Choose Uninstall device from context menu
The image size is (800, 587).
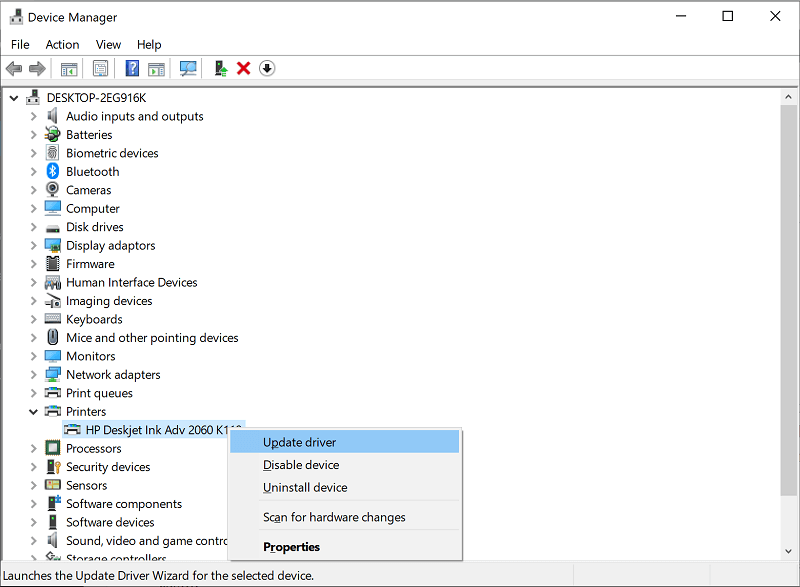click(x=344, y=487)
